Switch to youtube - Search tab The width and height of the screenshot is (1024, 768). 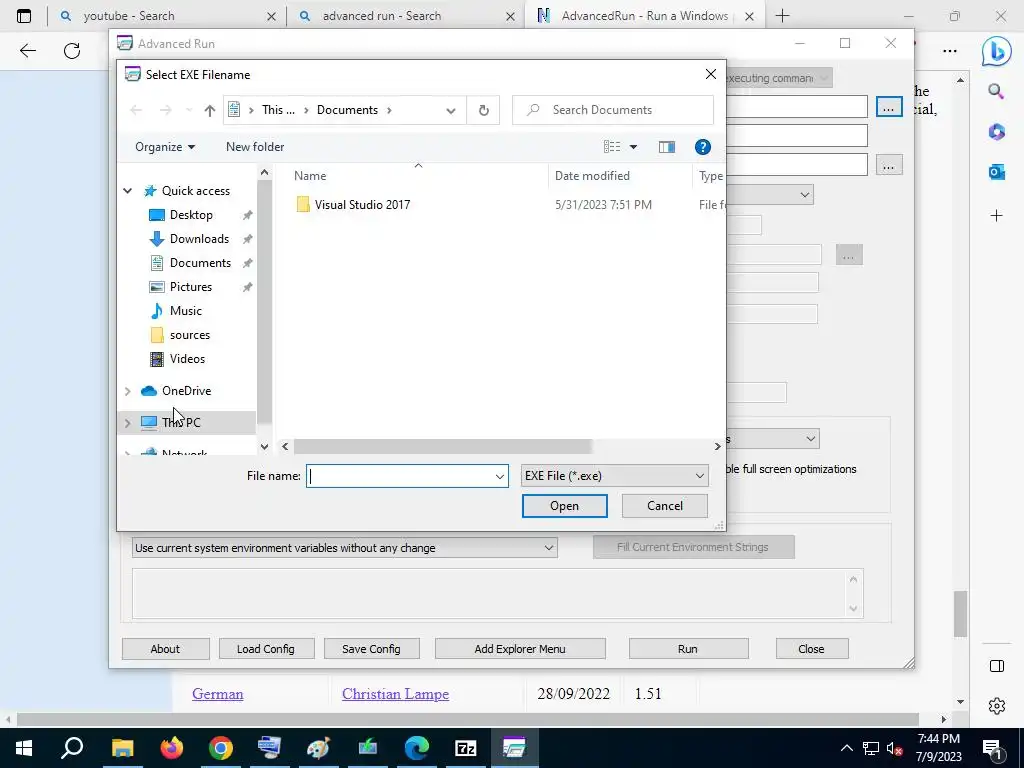pos(167,16)
